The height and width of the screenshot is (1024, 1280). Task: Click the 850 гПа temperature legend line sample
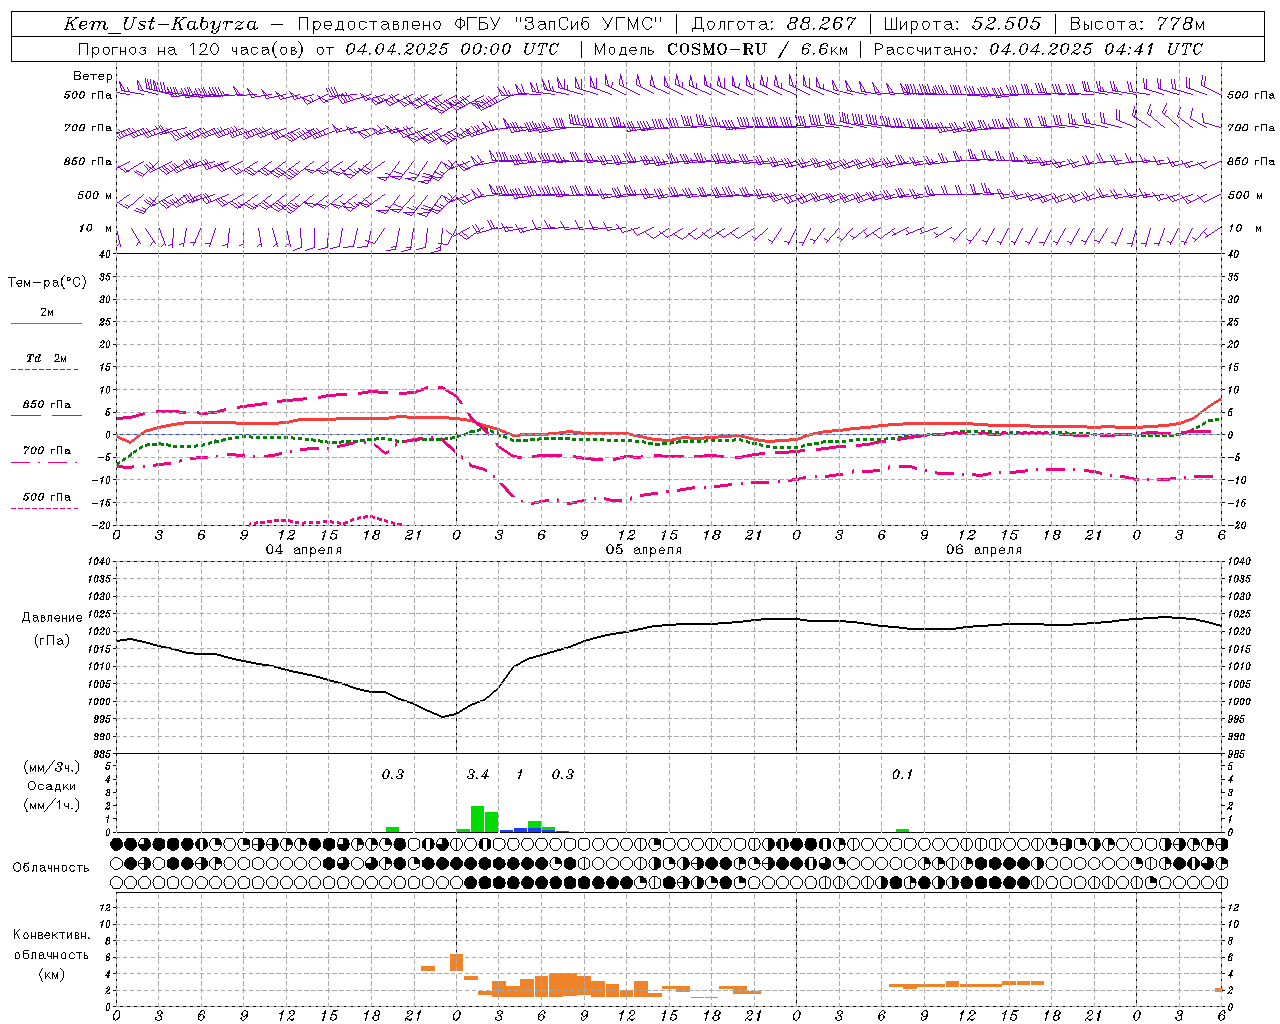pos(46,416)
